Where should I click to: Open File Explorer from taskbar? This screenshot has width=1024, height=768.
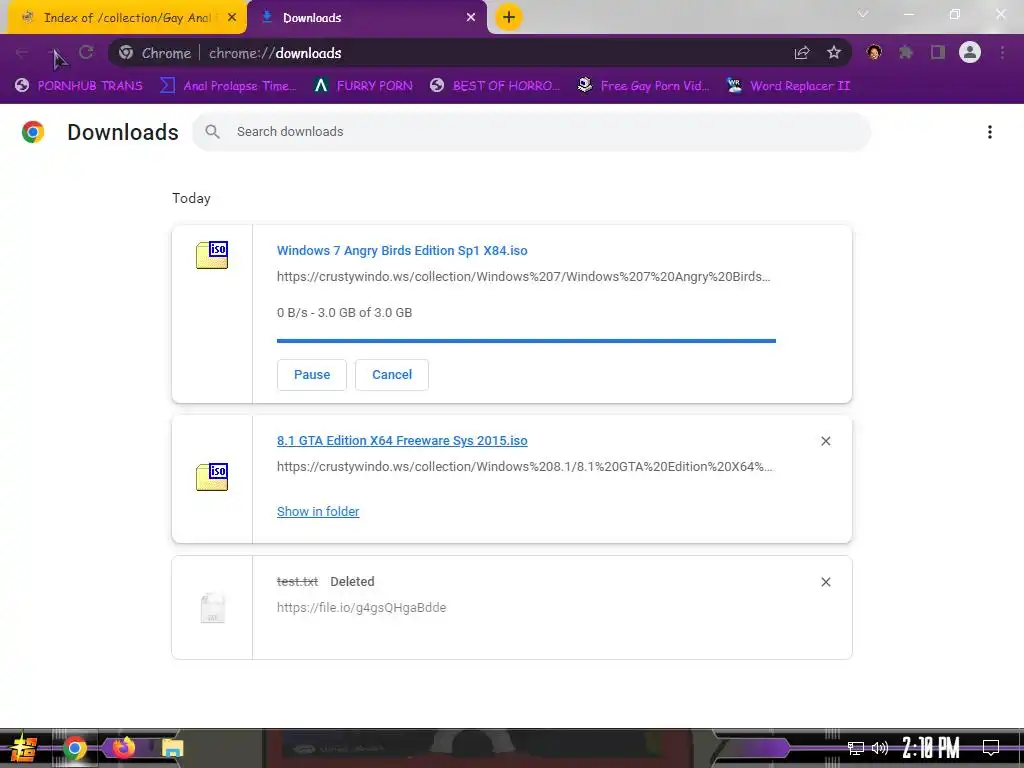[x=172, y=748]
